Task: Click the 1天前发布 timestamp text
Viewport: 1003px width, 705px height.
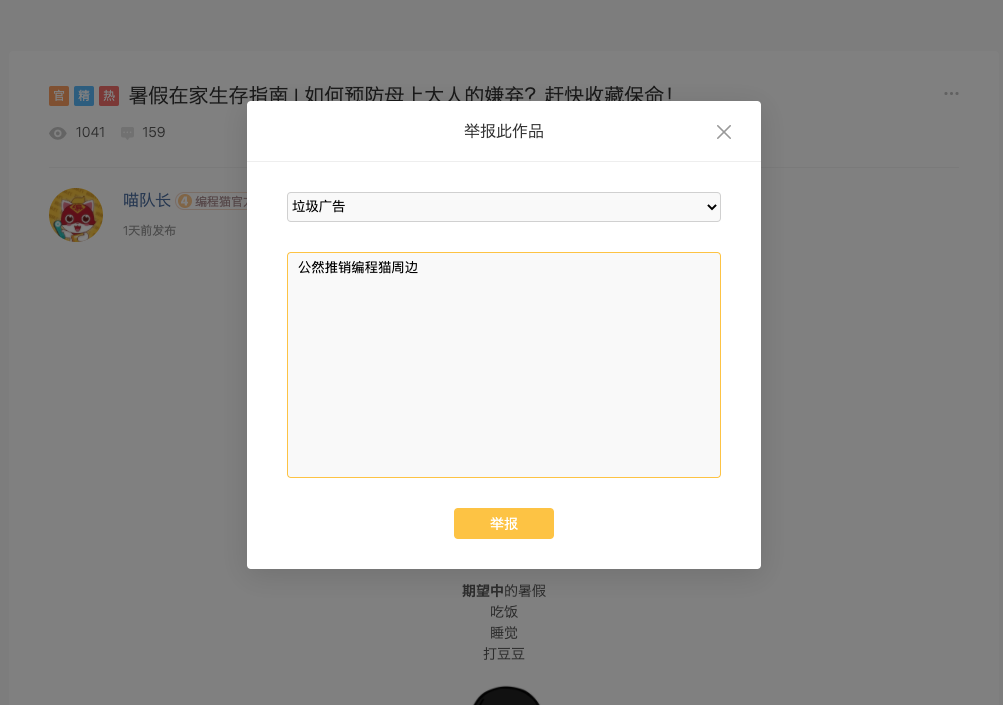Action: 149,230
